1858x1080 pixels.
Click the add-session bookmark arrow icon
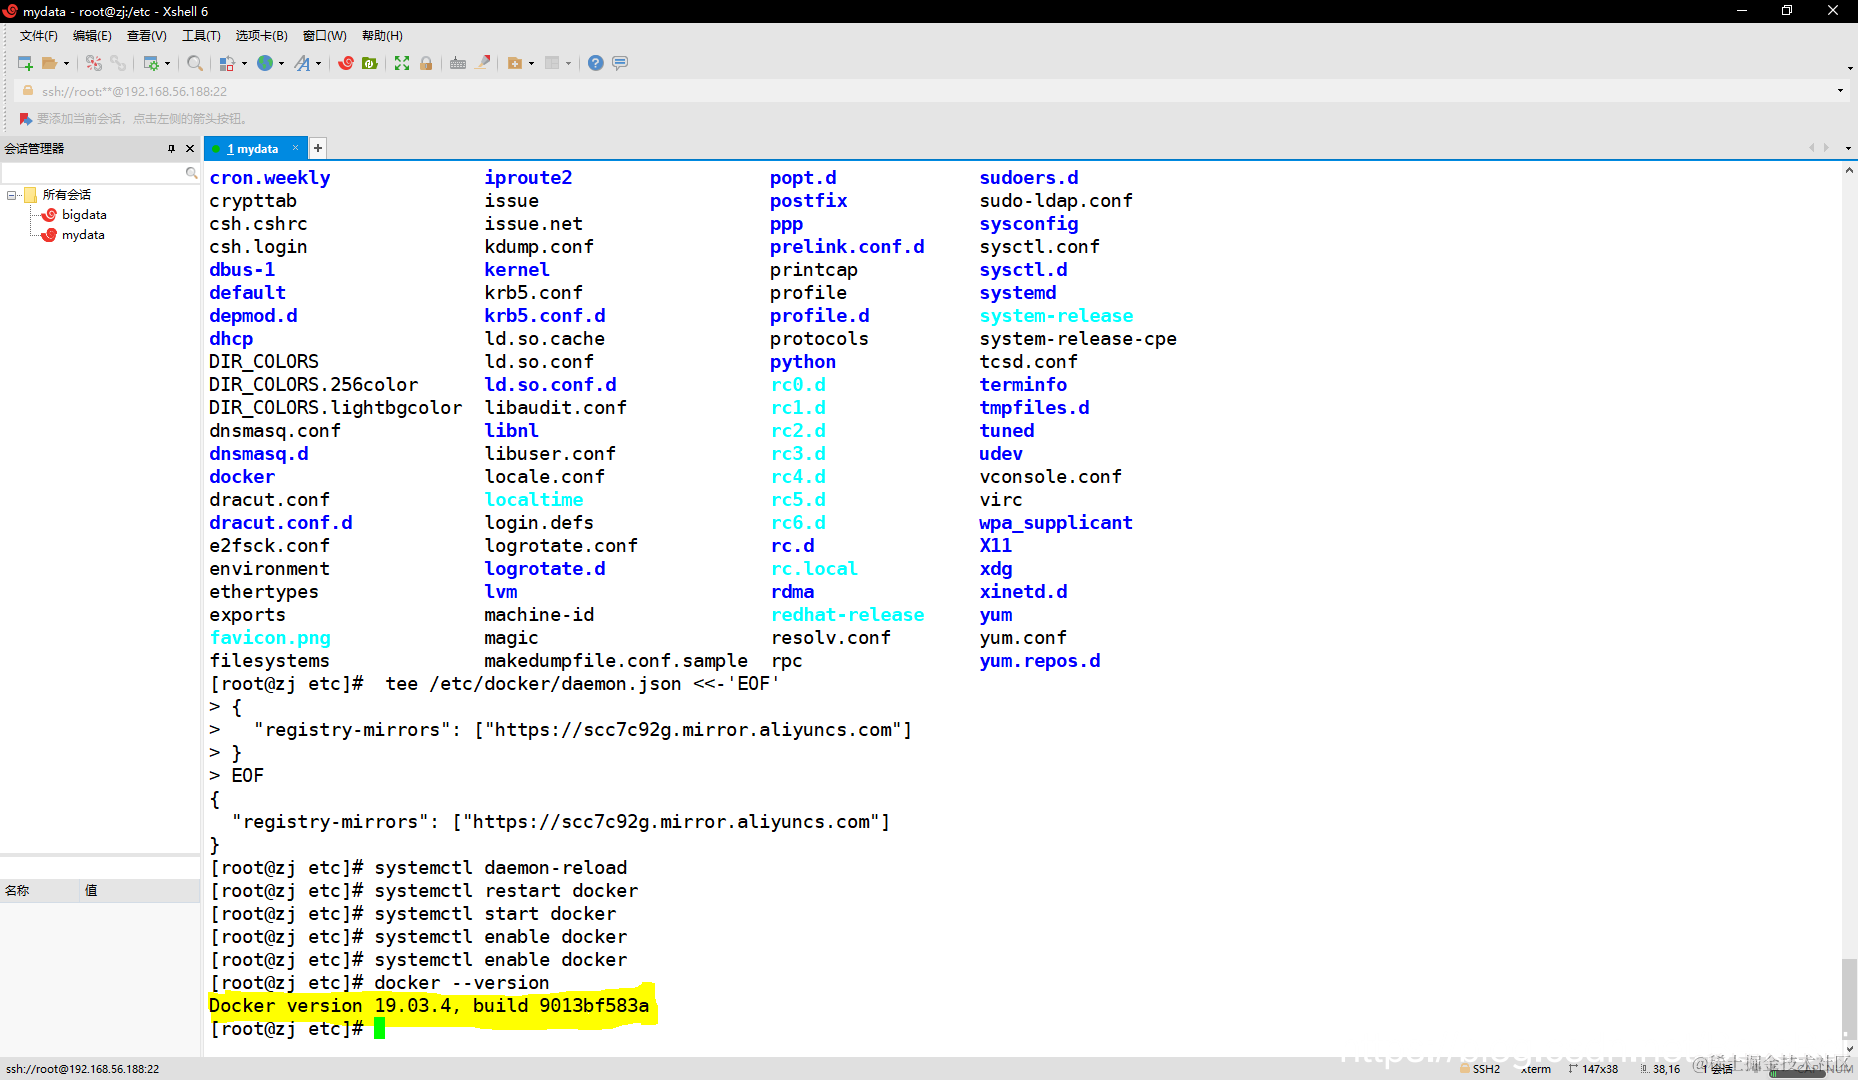[x=26, y=118]
